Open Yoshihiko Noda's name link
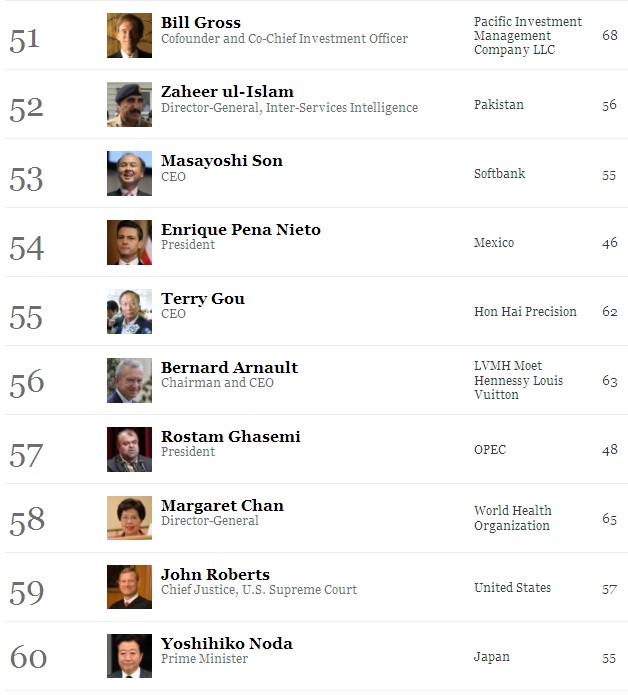 226,644
